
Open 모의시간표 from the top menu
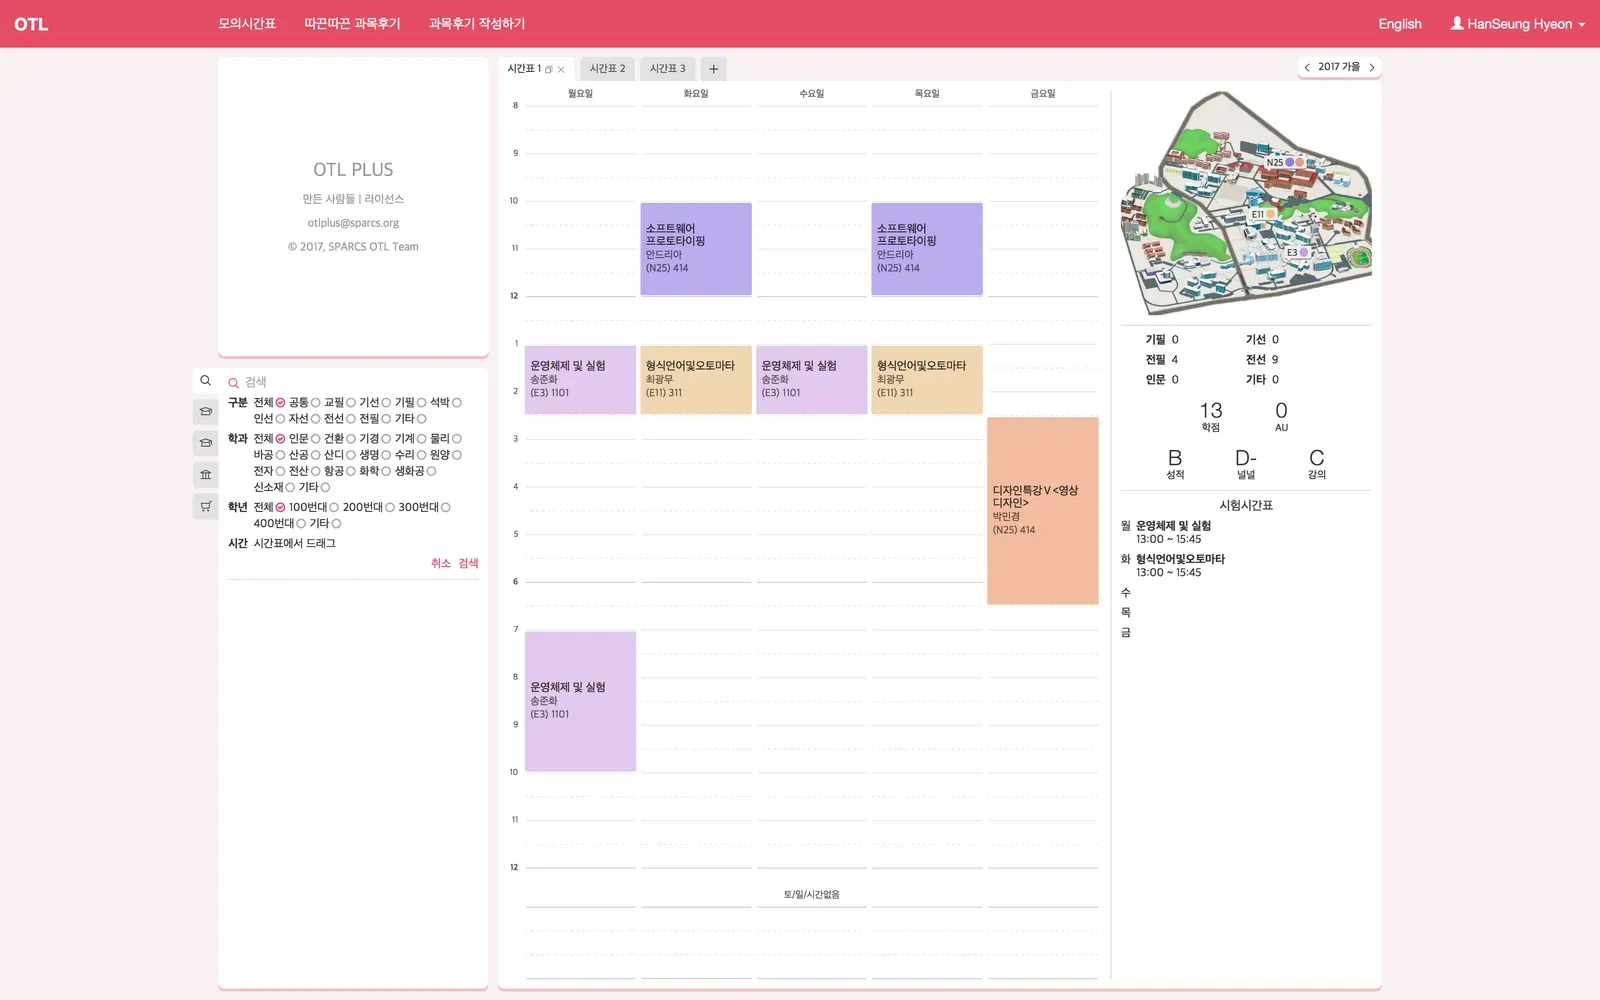click(x=247, y=24)
